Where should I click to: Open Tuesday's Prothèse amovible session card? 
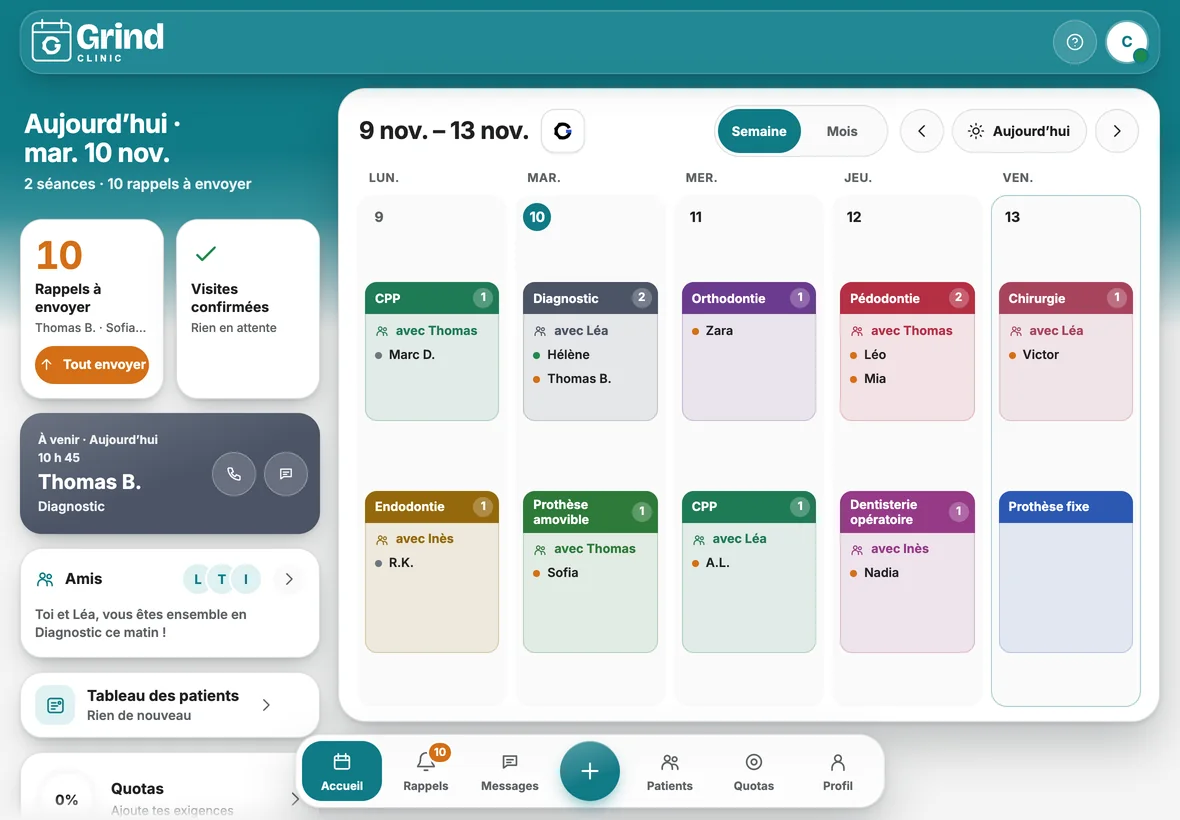point(590,572)
